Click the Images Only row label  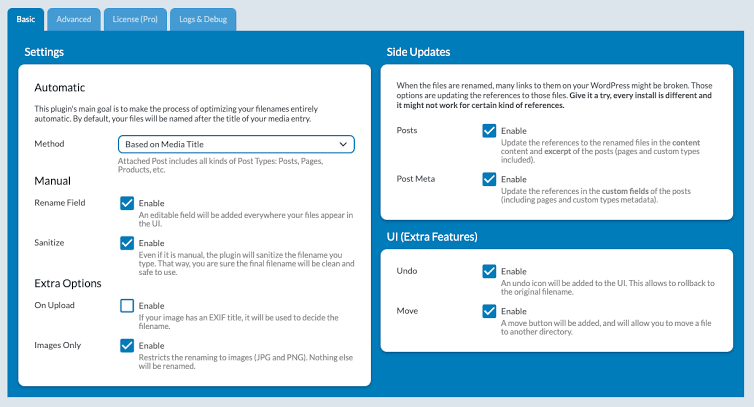[58, 345]
